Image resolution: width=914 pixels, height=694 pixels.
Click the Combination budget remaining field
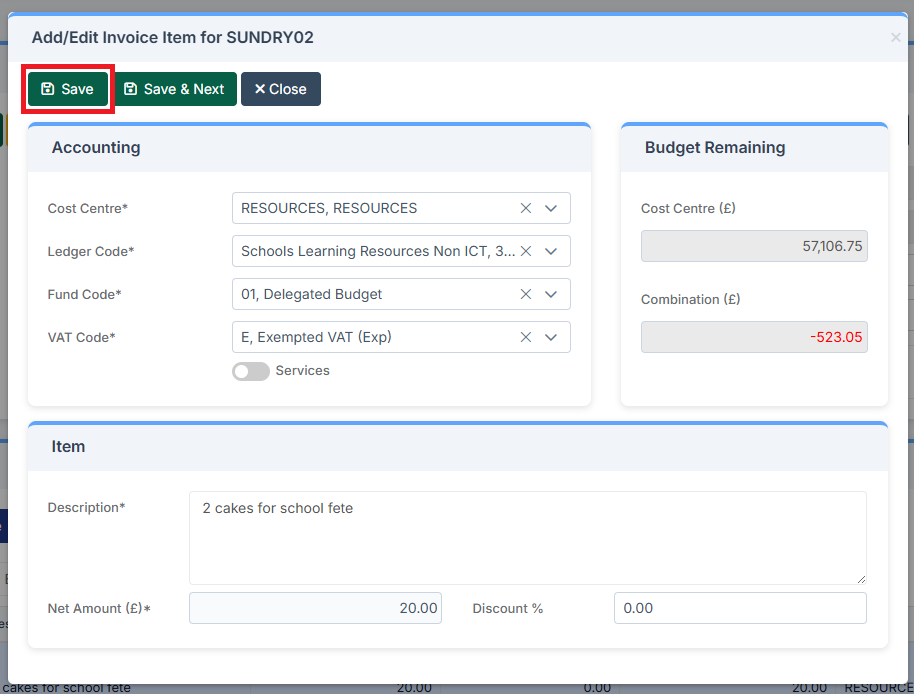click(x=754, y=337)
